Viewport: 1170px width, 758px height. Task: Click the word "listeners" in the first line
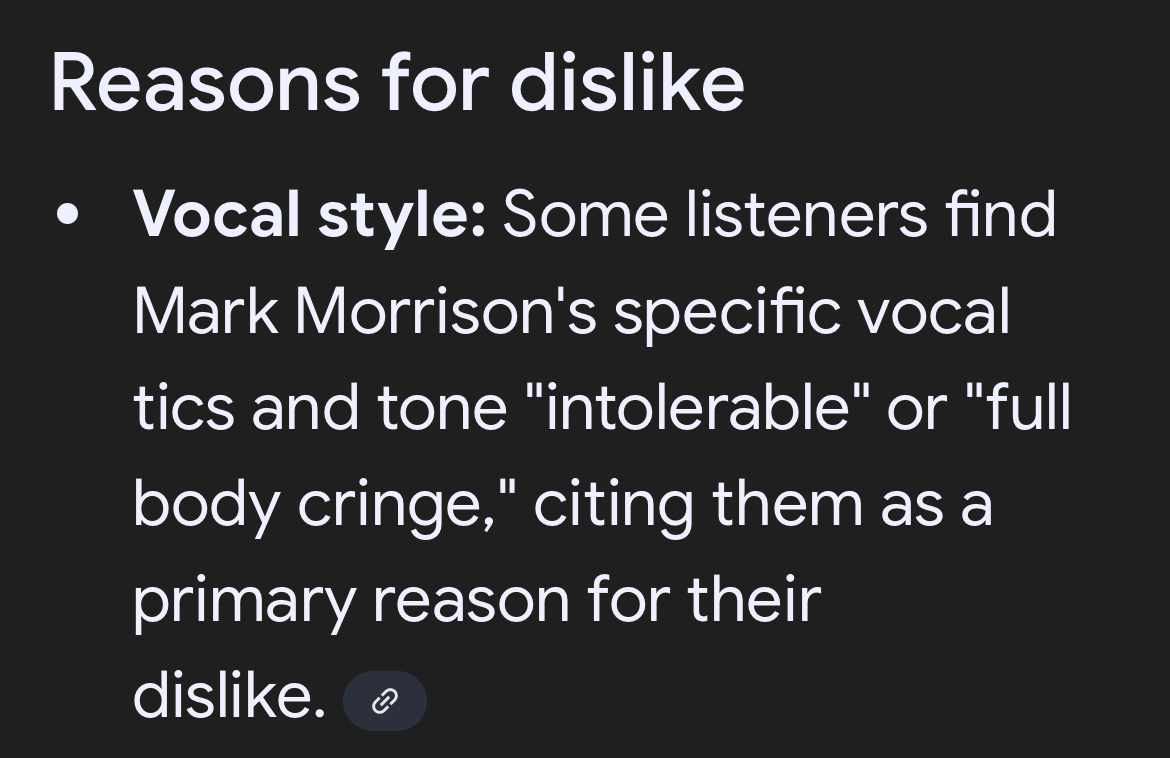pyautogui.click(x=806, y=215)
